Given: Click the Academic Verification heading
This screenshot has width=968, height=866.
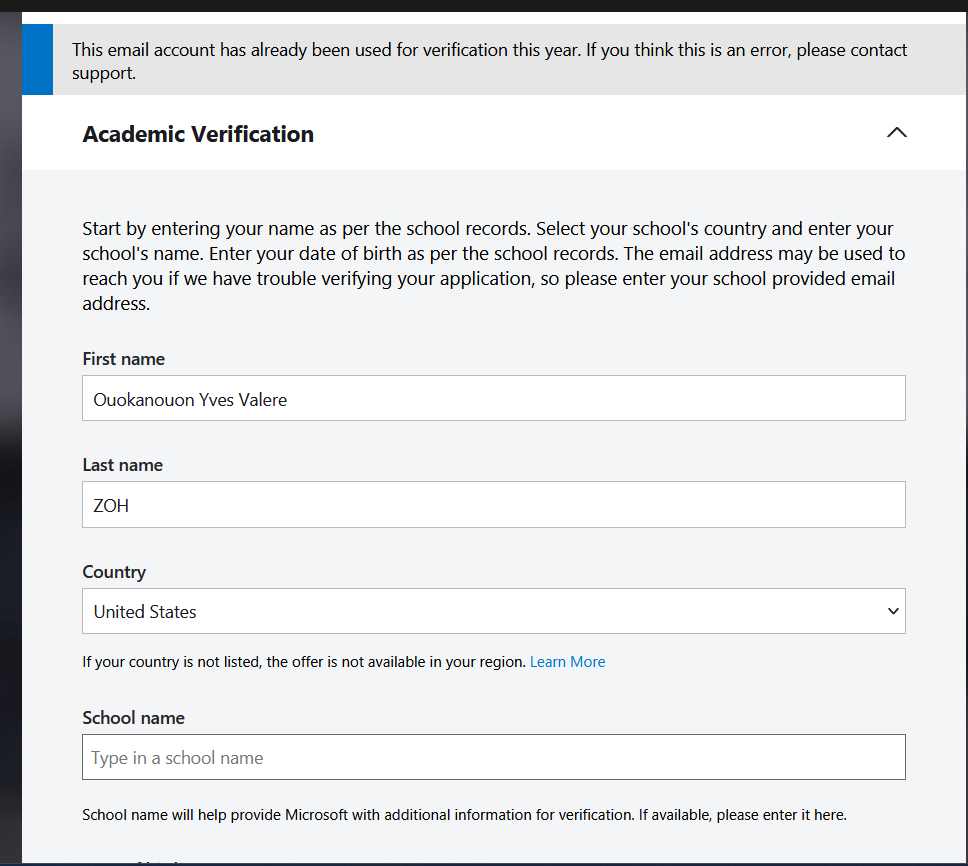Looking at the screenshot, I should [x=198, y=134].
